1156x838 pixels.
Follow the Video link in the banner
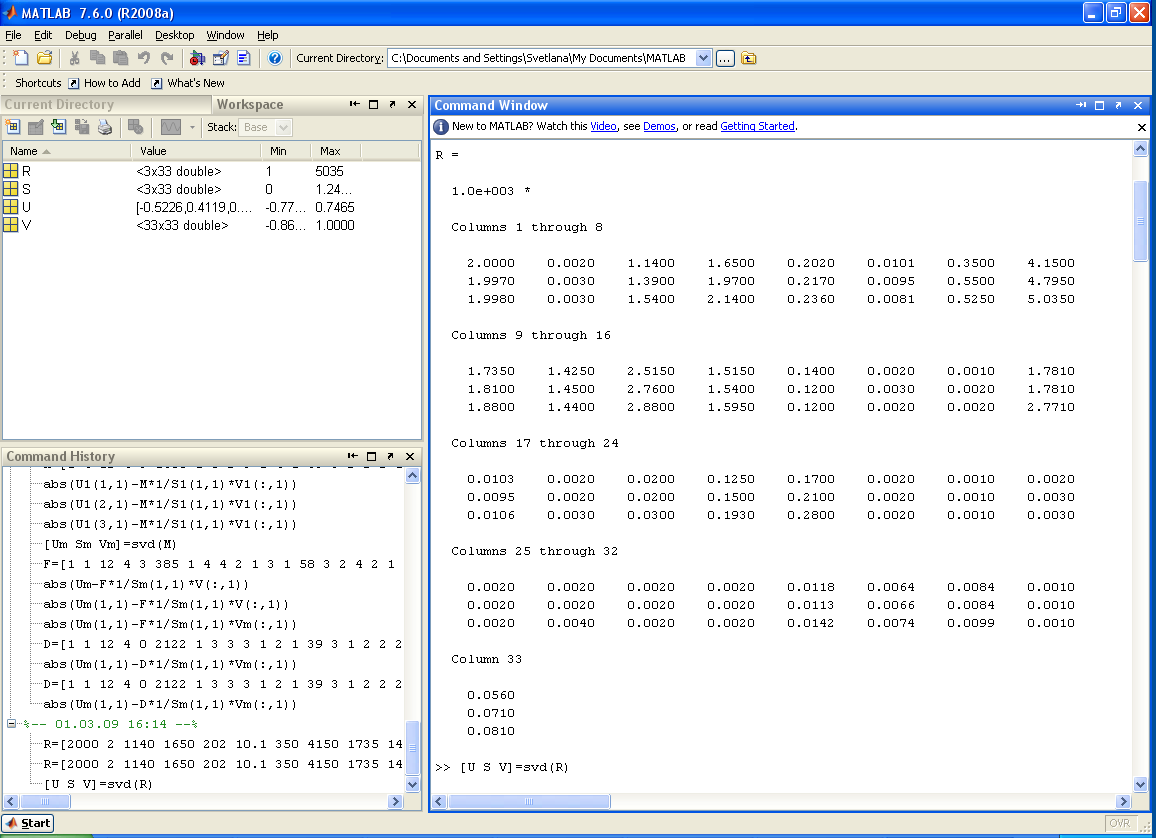pyautogui.click(x=603, y=126)
